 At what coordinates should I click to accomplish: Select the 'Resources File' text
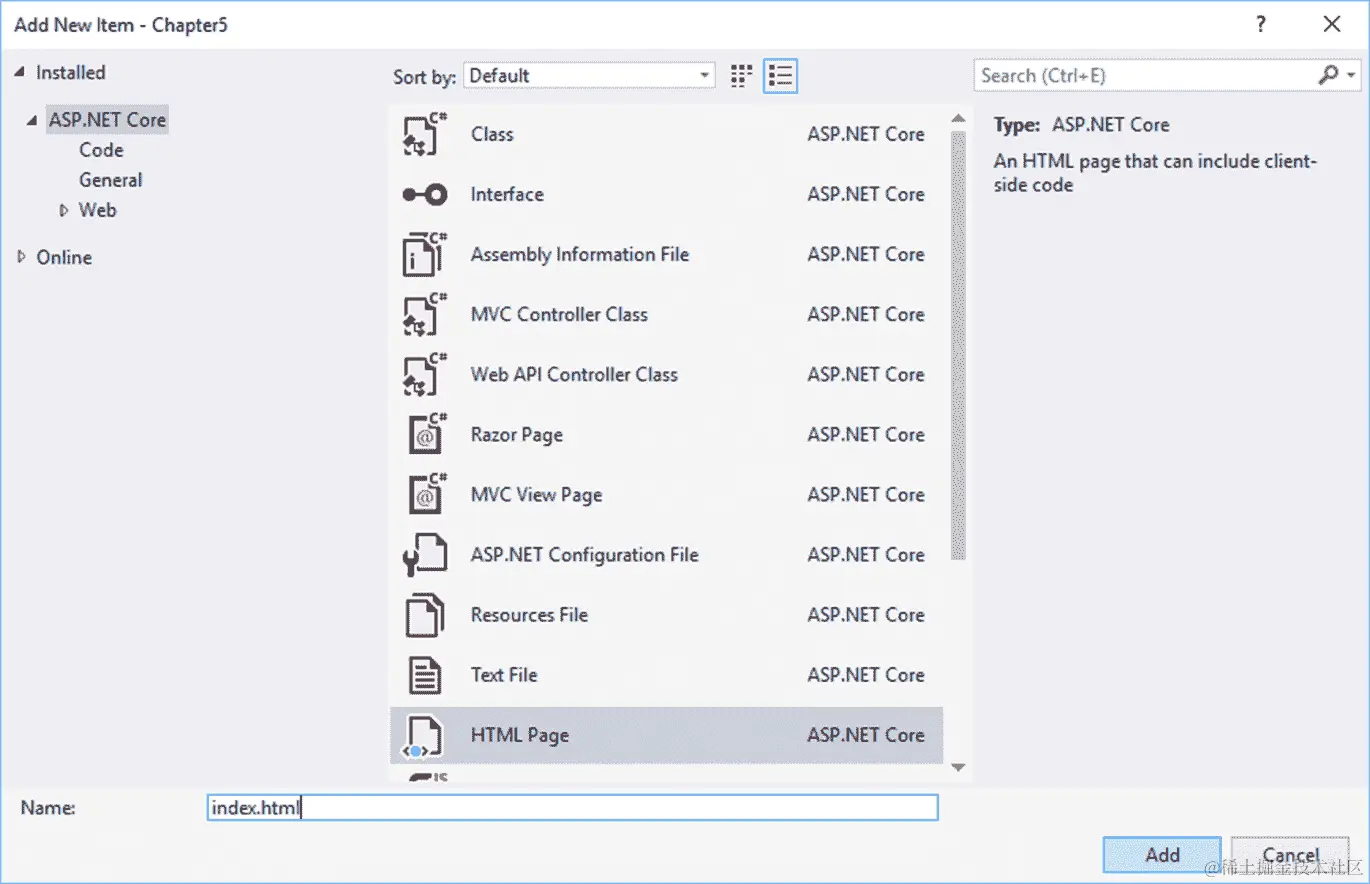529,614
